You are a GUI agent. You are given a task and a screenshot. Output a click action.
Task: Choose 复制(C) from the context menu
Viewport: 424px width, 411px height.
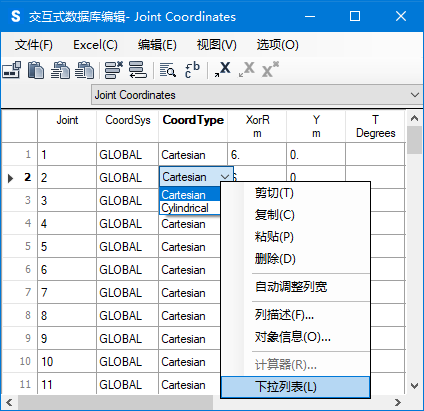click(x=275, y=215)
